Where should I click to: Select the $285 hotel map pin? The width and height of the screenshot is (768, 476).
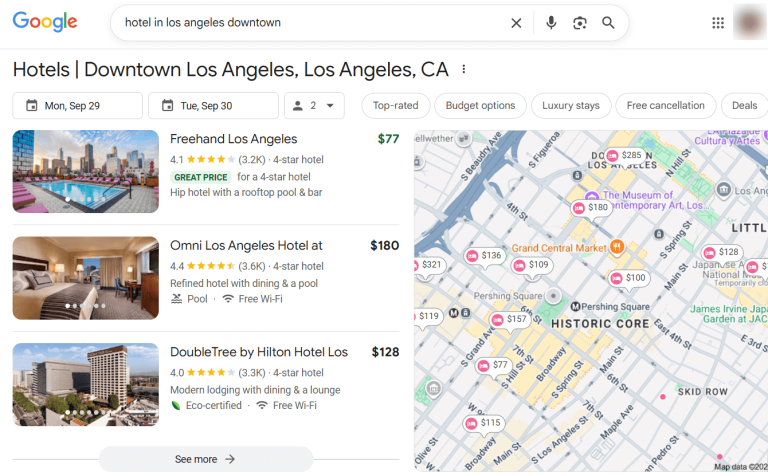pyautogui.click(x=624, y=155)
